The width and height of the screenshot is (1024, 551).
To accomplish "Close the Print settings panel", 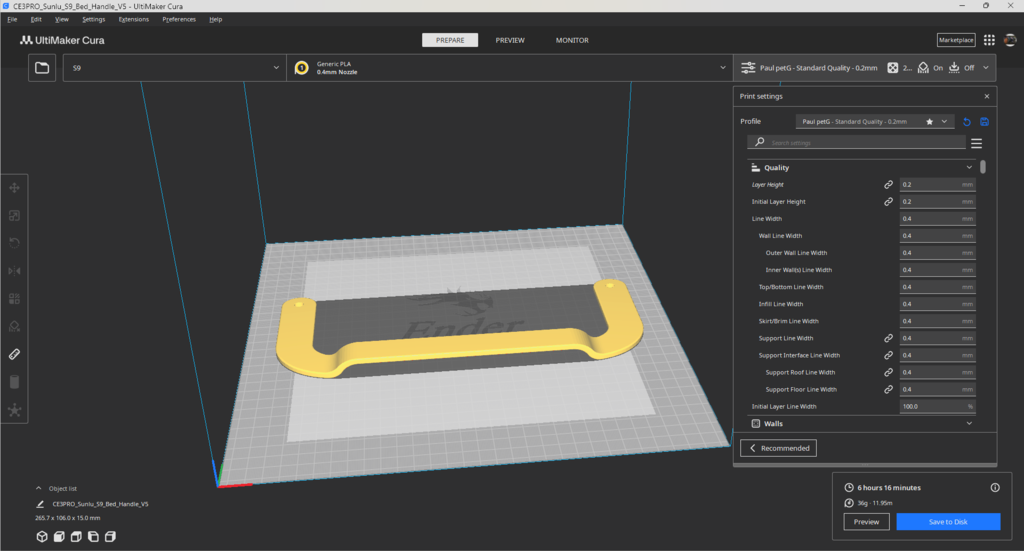I will [987, 97].
